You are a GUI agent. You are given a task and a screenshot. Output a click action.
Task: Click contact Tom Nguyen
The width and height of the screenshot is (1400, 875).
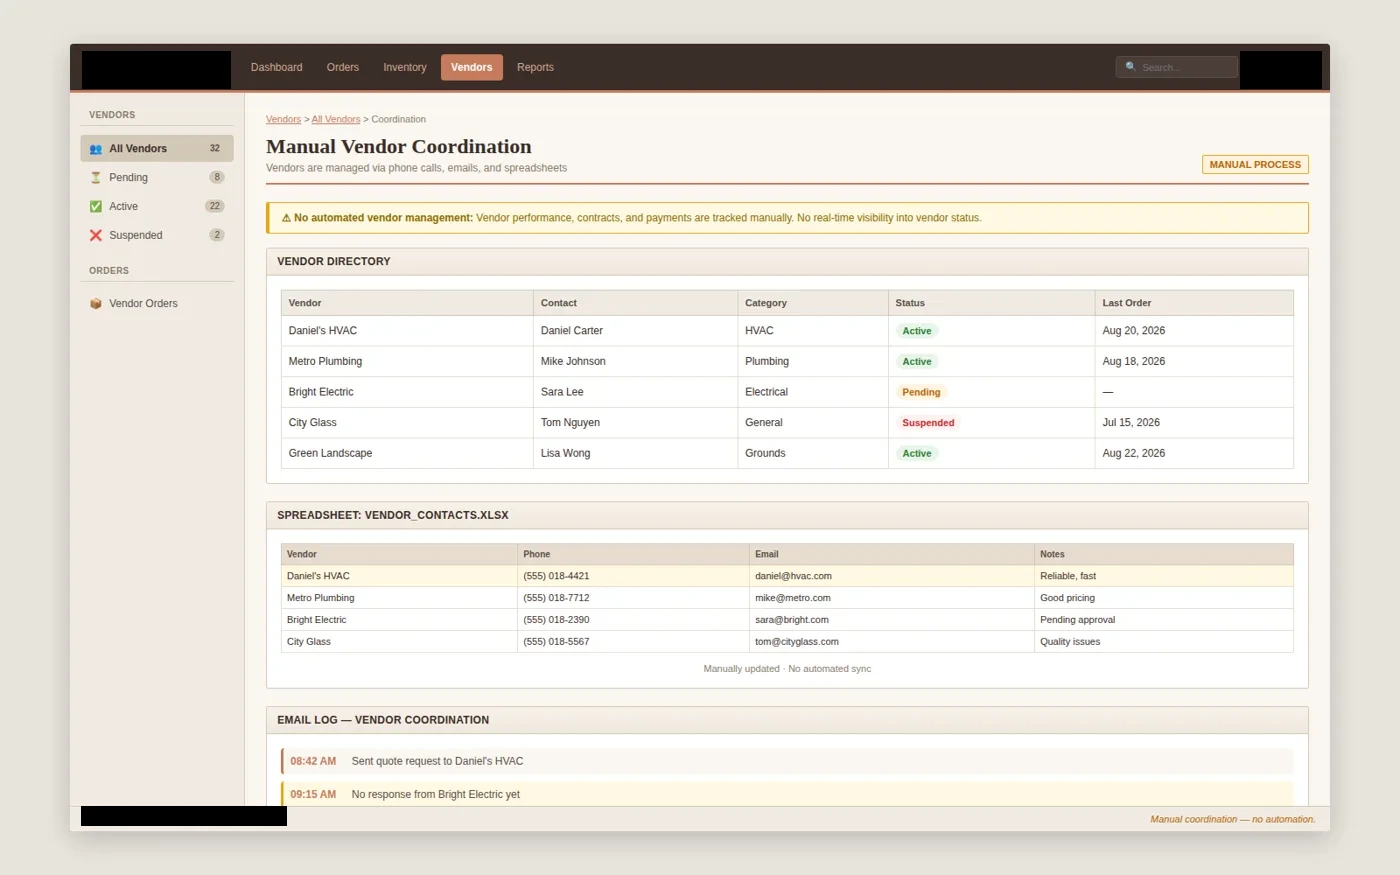point(570,423)
